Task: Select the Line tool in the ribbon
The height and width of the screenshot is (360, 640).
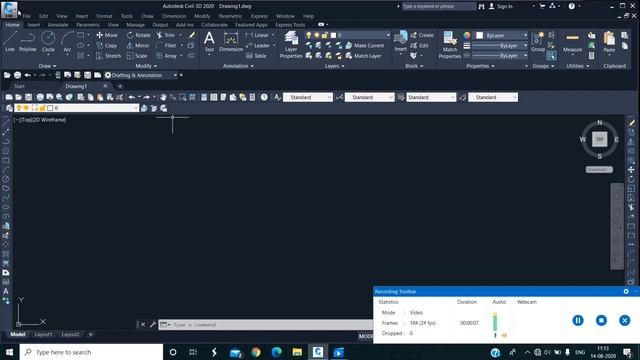Action: pos(10,41)
